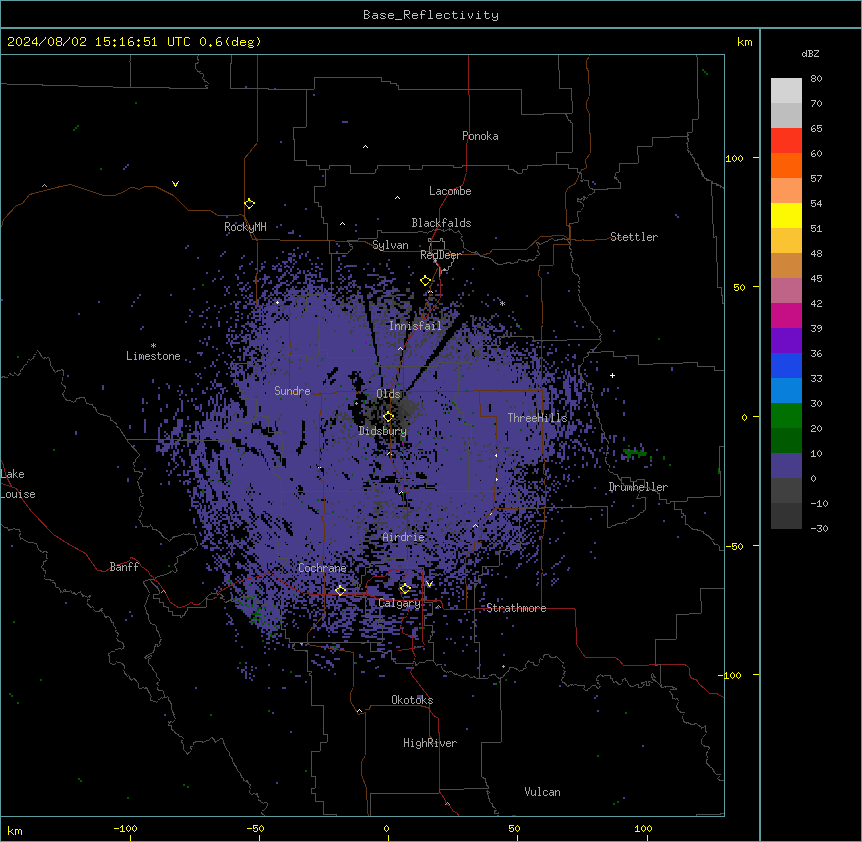
Task: Click the RockyMH label
Action: point(245,227)
